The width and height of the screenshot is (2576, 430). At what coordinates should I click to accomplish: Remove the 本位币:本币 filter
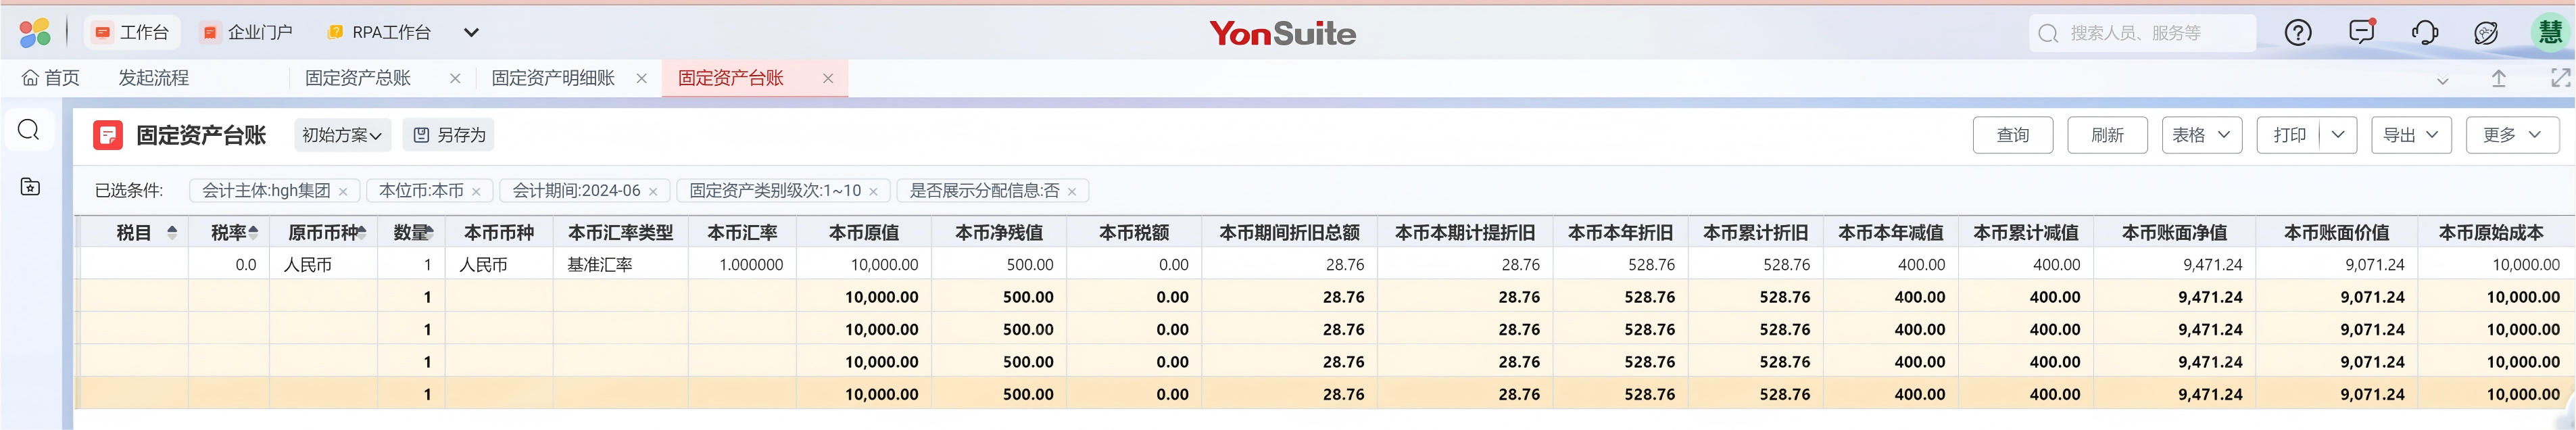(476, 192)
